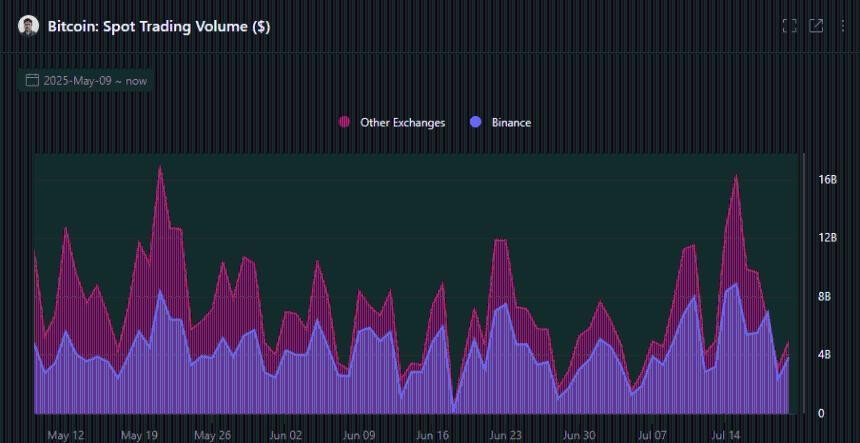Click the 16B y-axis label

point(827,180)
